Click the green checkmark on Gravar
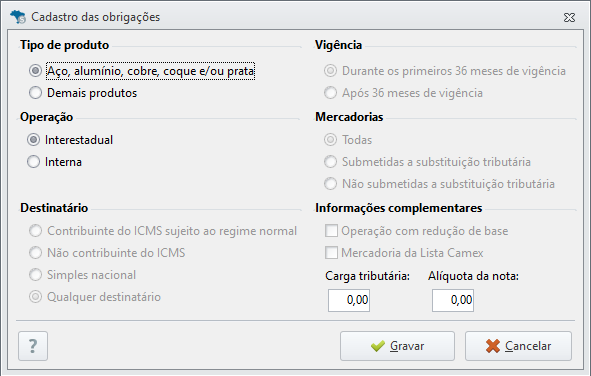 coord(378,346)
